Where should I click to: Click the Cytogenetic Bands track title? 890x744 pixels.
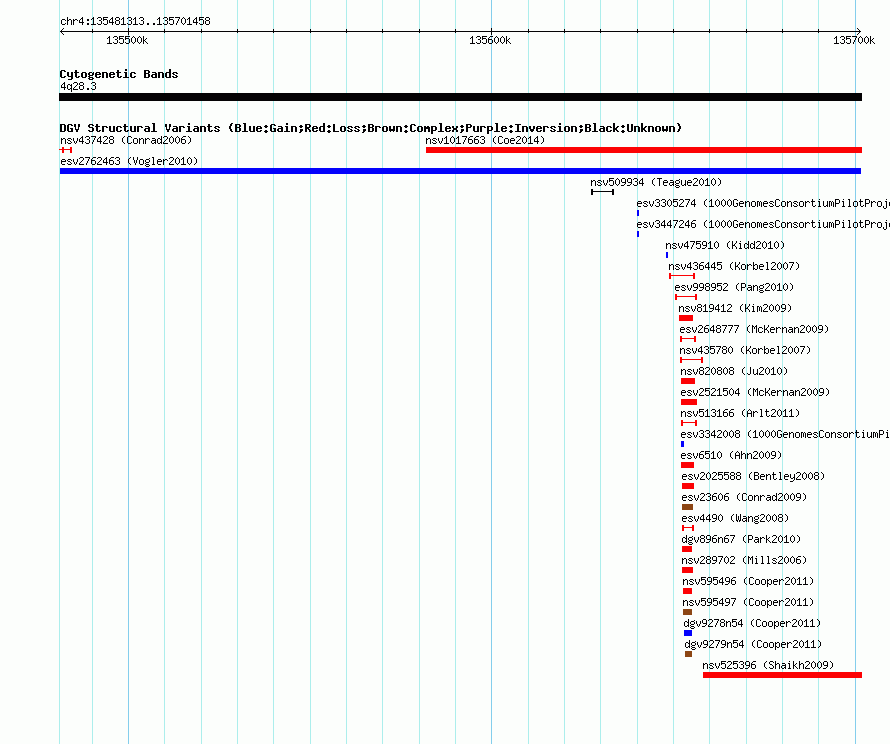click(x=119, y=74)
